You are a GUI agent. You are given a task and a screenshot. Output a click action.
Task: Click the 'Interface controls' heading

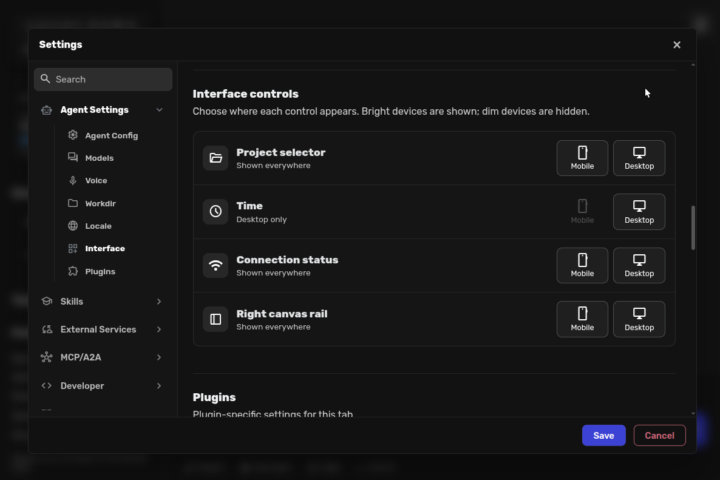click(245, 94)
